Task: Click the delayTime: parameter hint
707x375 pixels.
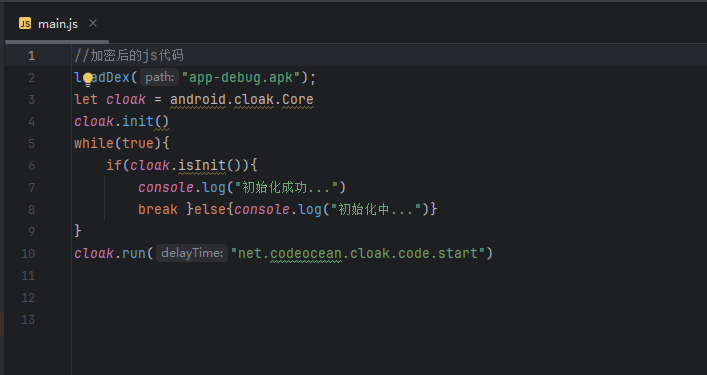Action: [192, 253]
